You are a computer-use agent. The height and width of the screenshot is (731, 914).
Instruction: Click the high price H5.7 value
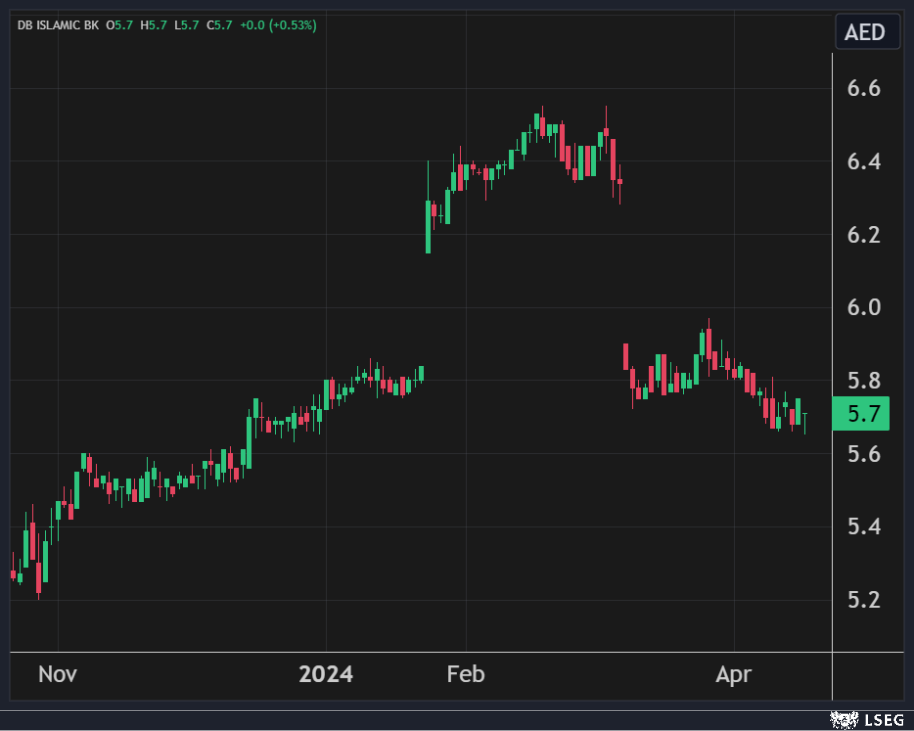pos(154,25)
